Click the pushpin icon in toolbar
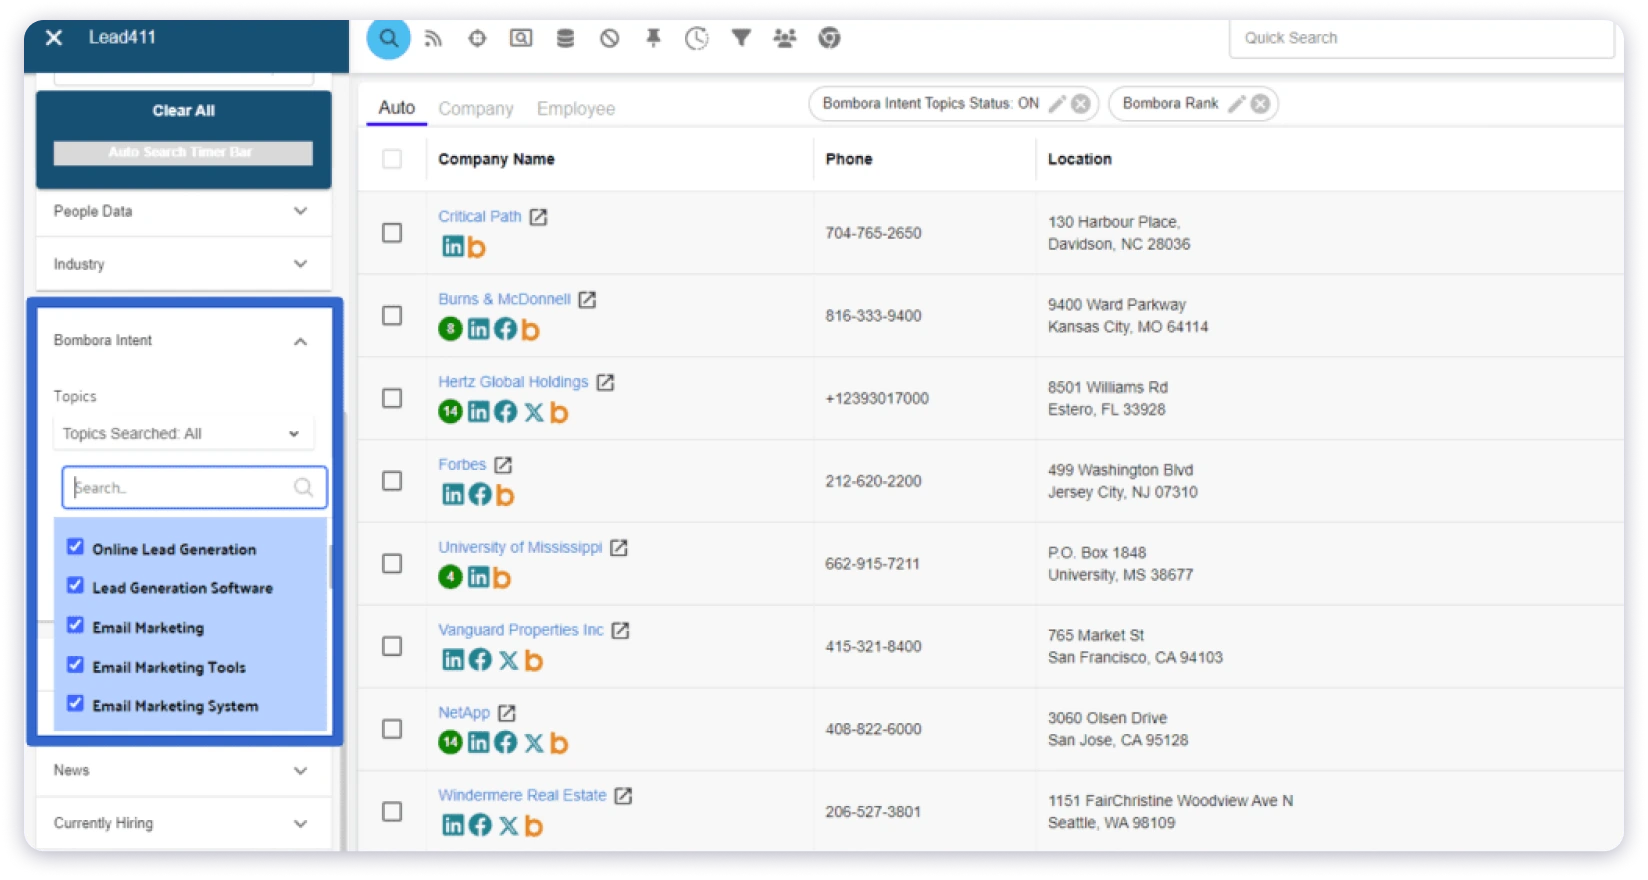 [x=653, y=38]
